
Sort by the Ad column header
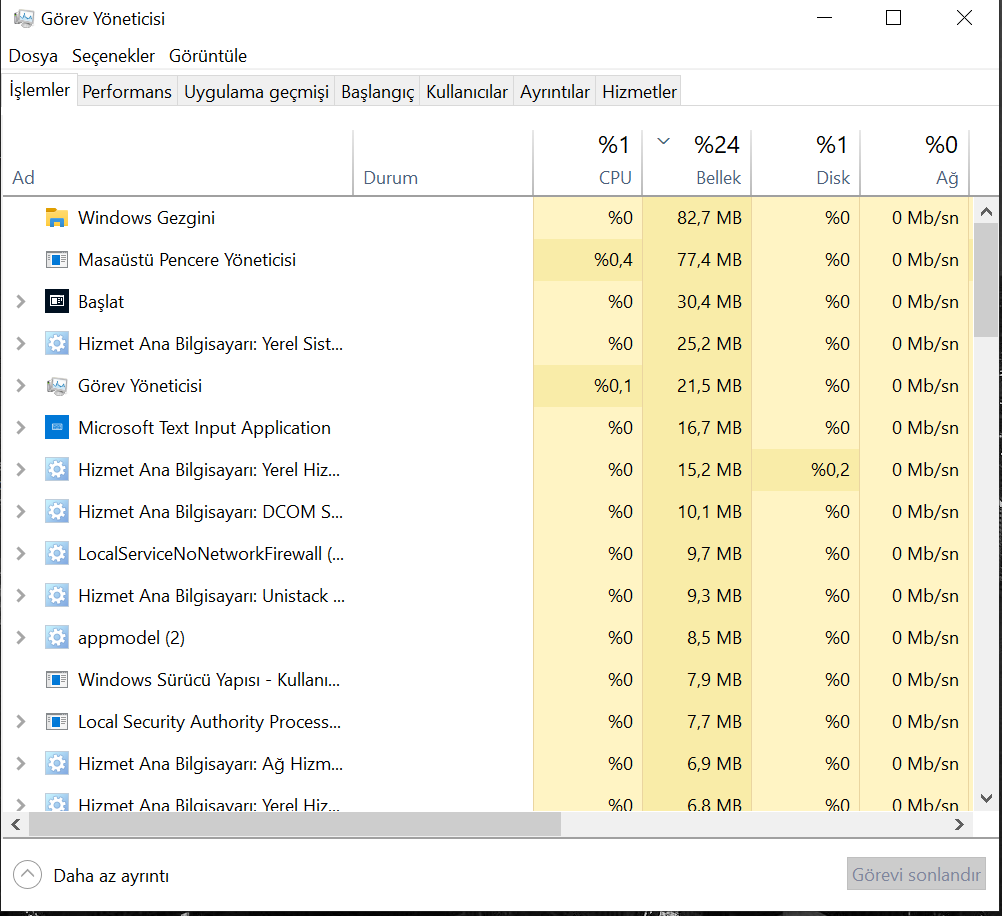tap(178, 163)
